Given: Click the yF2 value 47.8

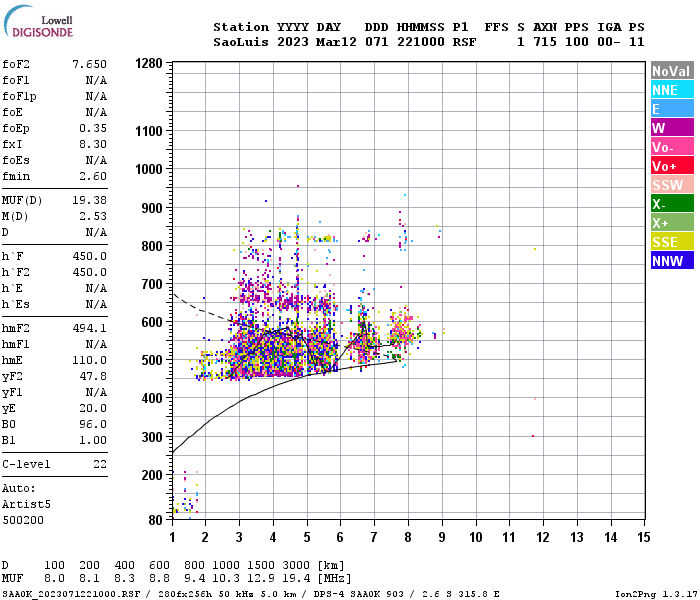Looking at the screenshot, I should (93, 376).
